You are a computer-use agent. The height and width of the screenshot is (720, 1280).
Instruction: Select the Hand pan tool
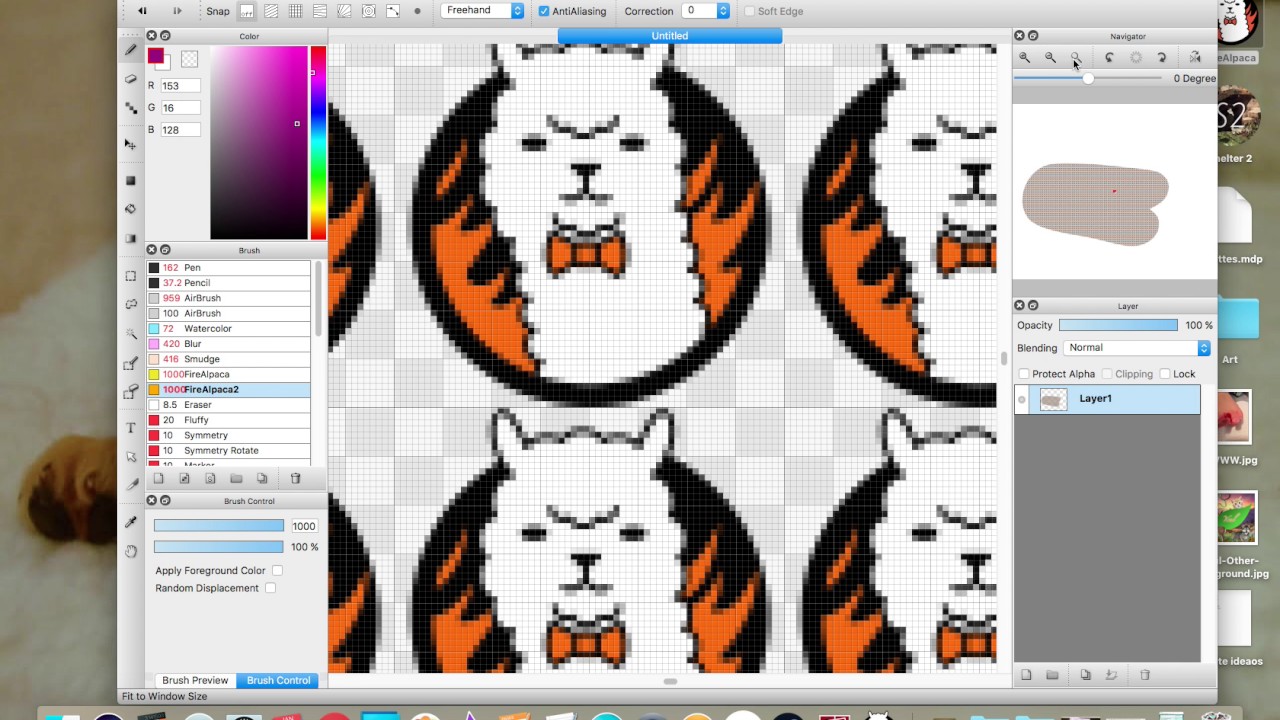(x=131, y=551)
